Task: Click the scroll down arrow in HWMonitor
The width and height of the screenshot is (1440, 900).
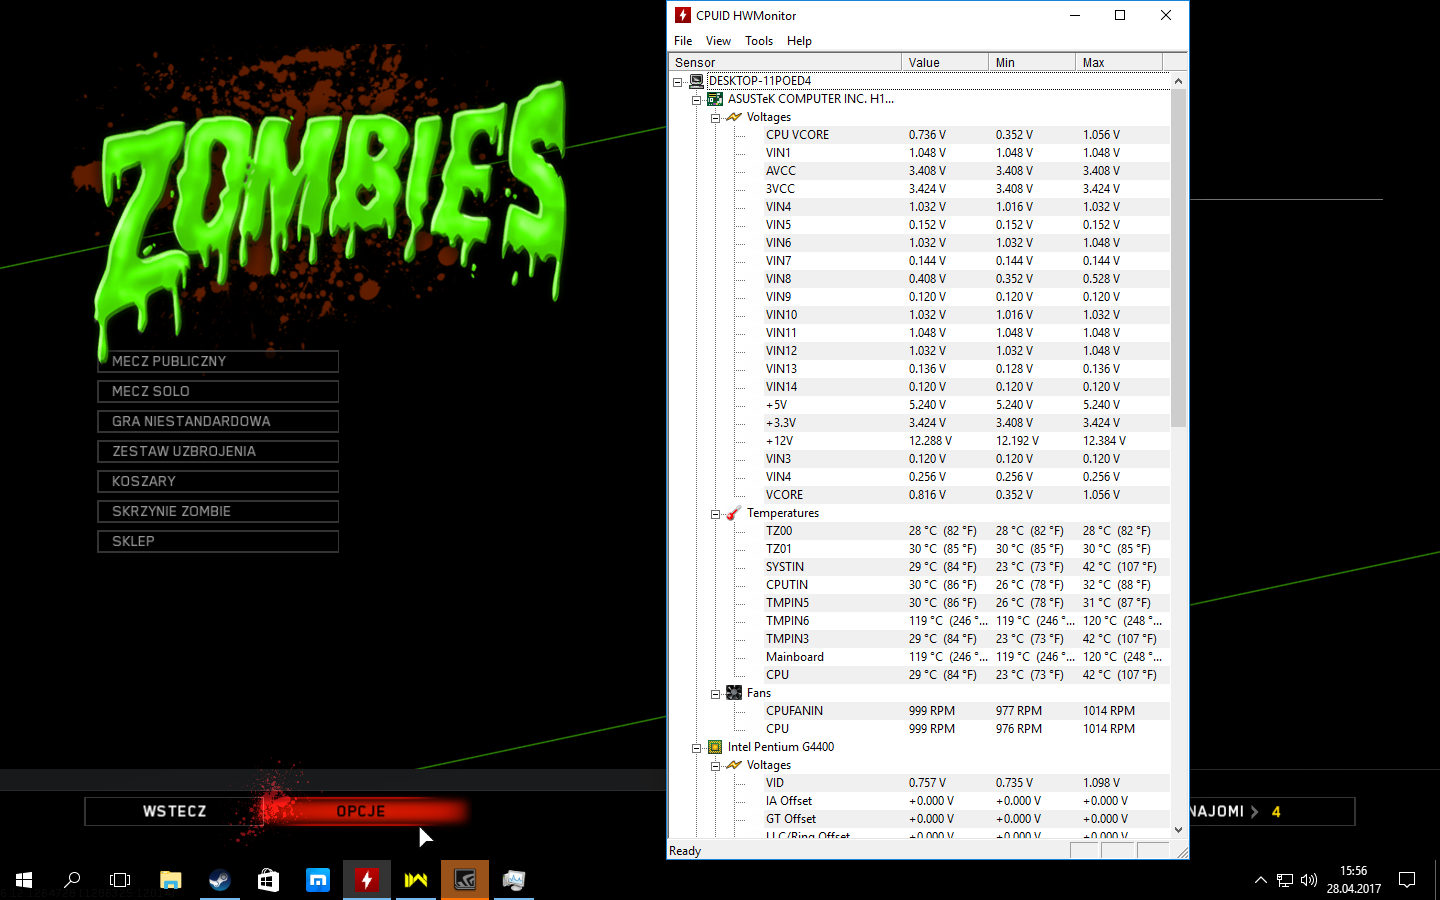Action: [1178, 829]
